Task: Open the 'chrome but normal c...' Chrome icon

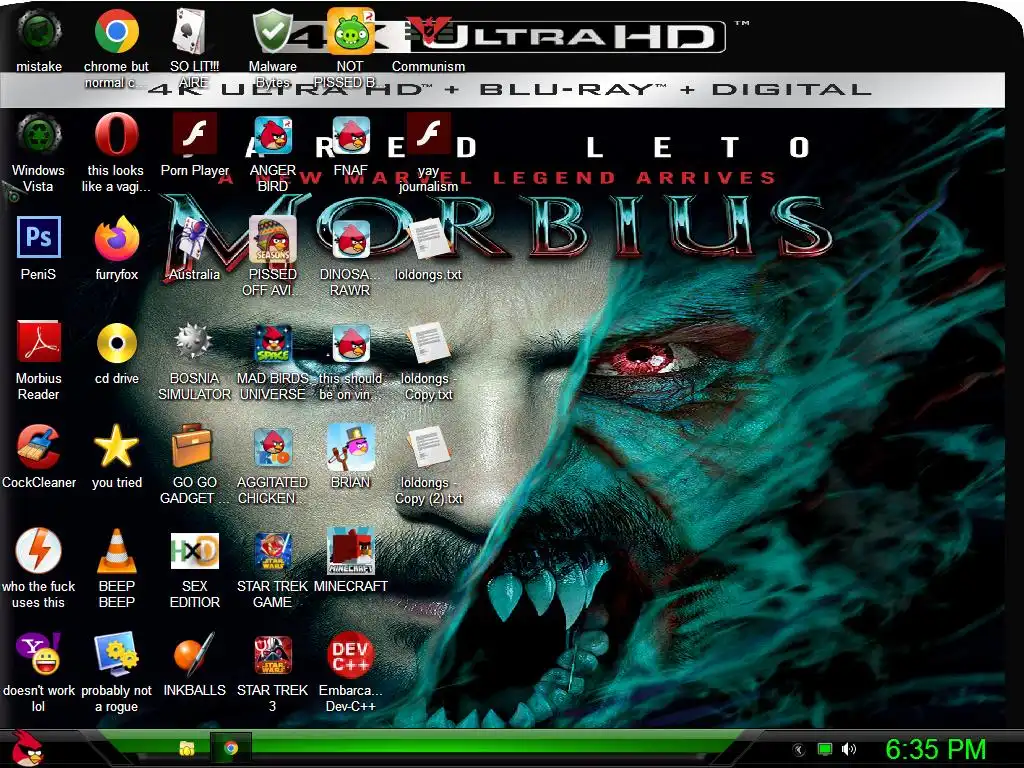Action: tap(116, 31)
